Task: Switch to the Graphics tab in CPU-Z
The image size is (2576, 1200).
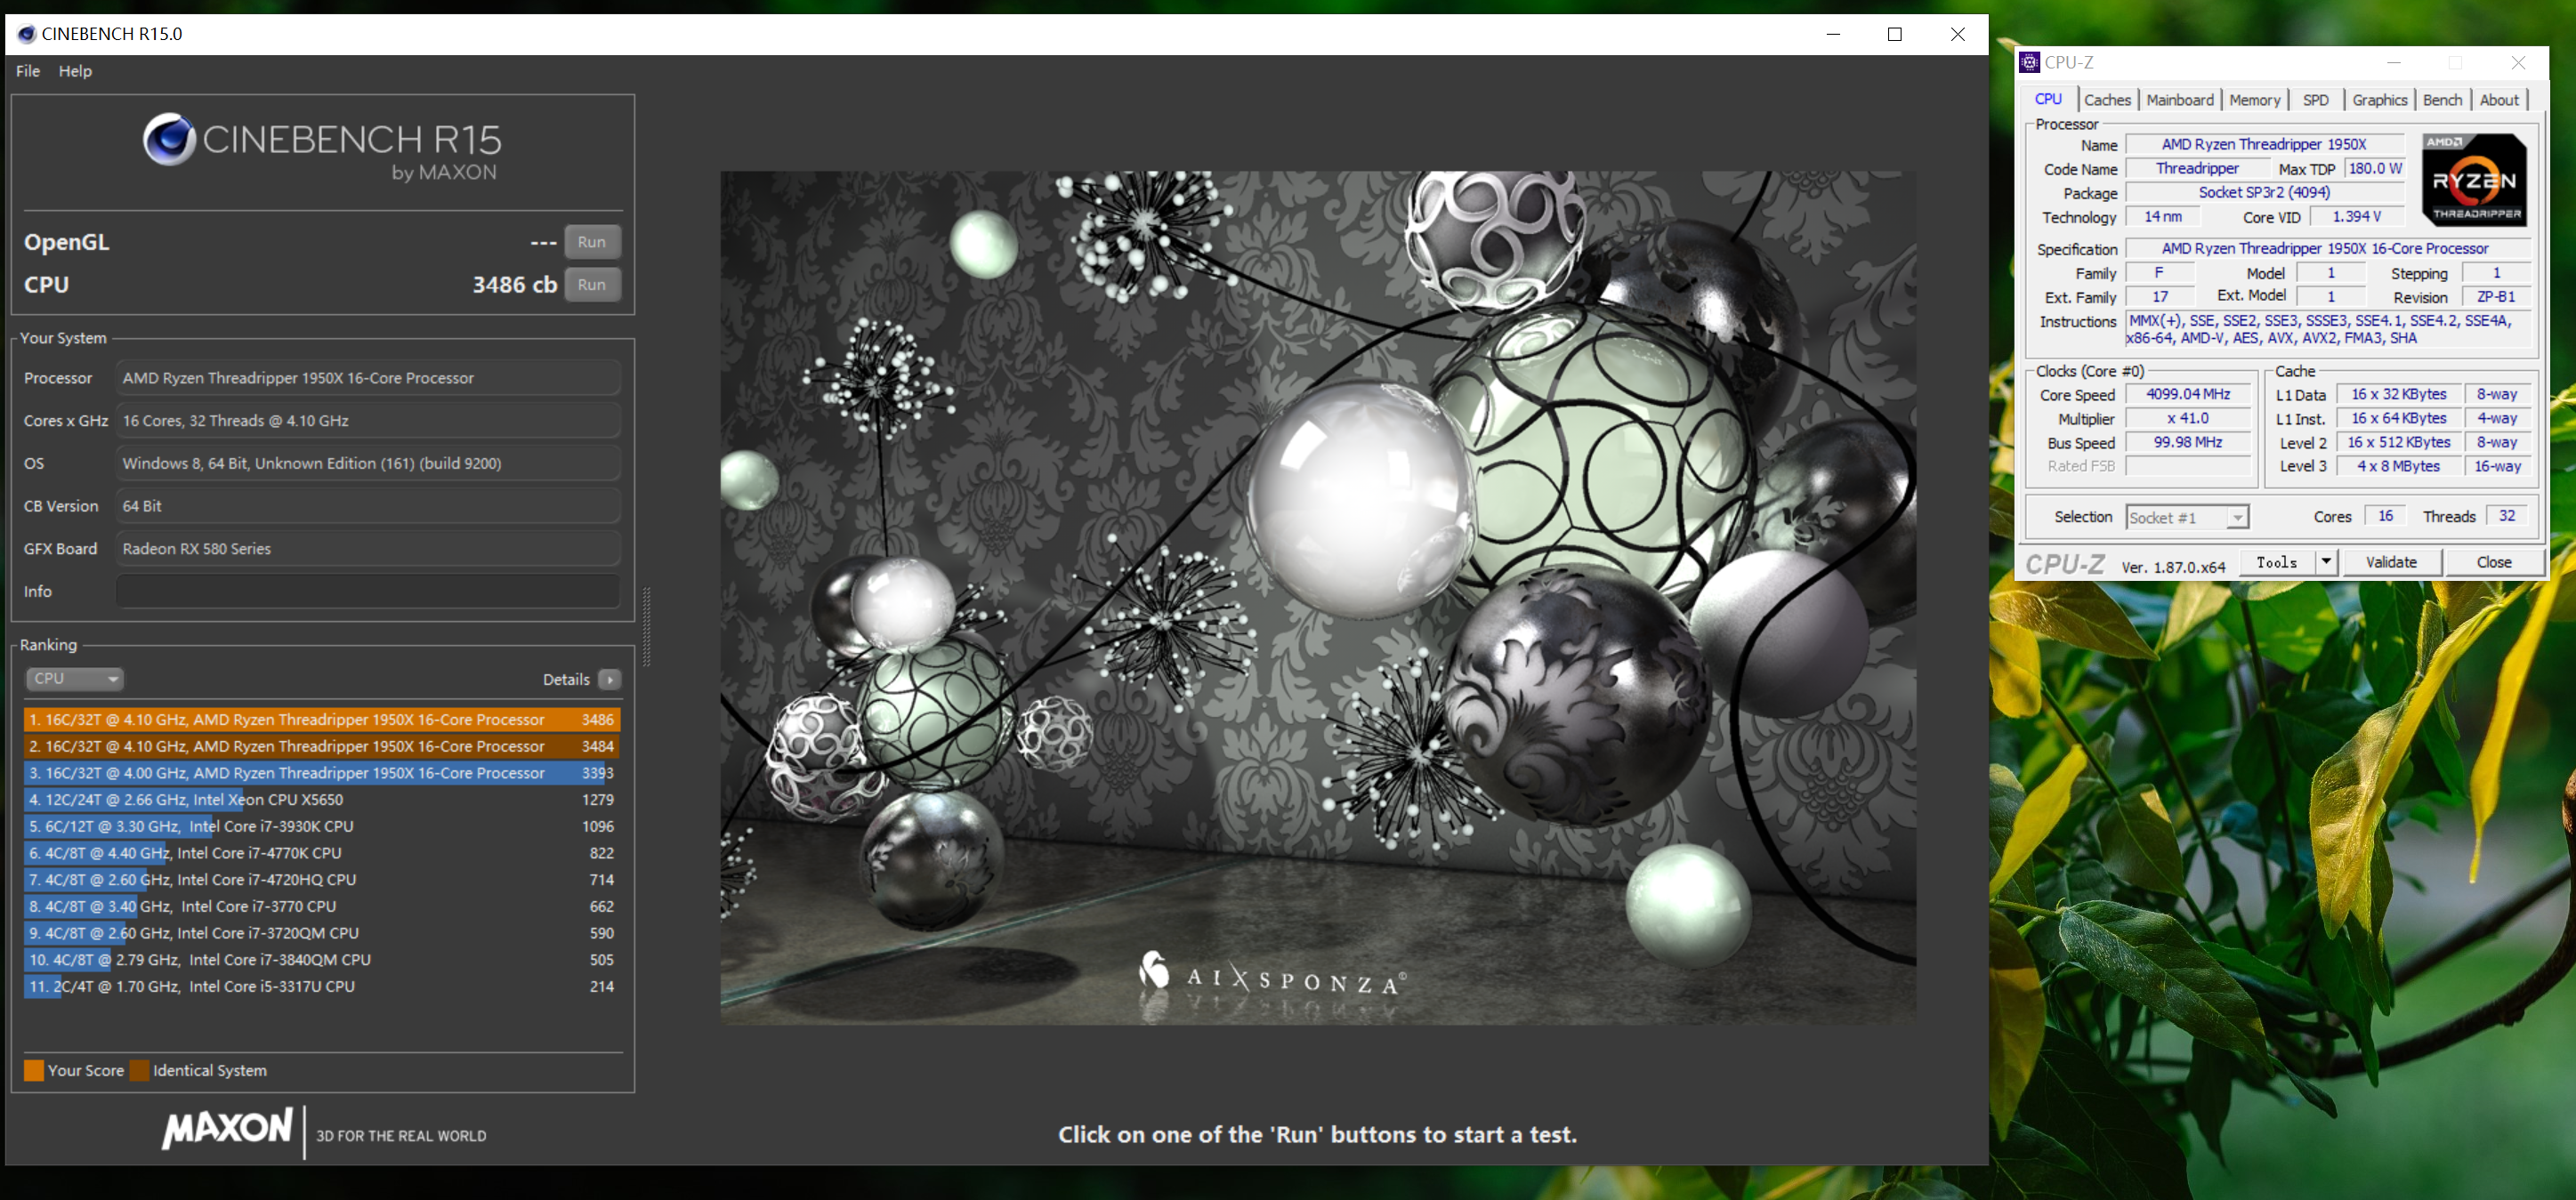Action: [2380, 100]
